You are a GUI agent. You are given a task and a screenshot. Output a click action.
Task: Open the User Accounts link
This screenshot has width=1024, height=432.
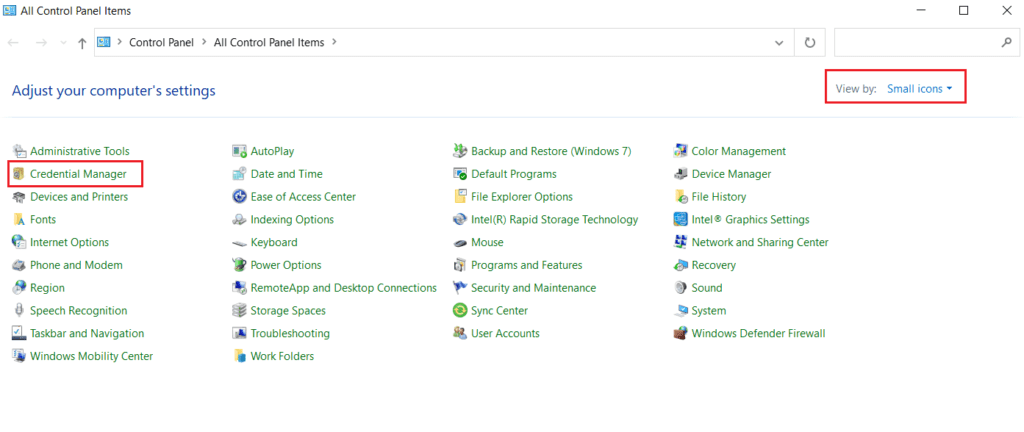[x=505, y=334]
